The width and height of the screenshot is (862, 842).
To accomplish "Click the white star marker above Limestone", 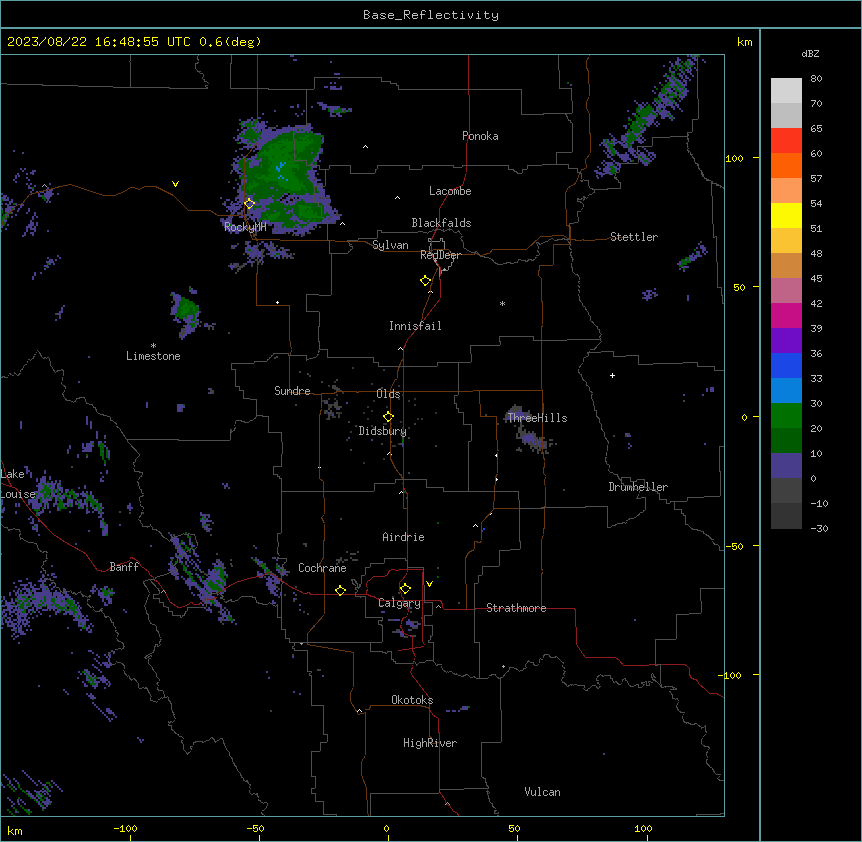I will click(153, 346).
